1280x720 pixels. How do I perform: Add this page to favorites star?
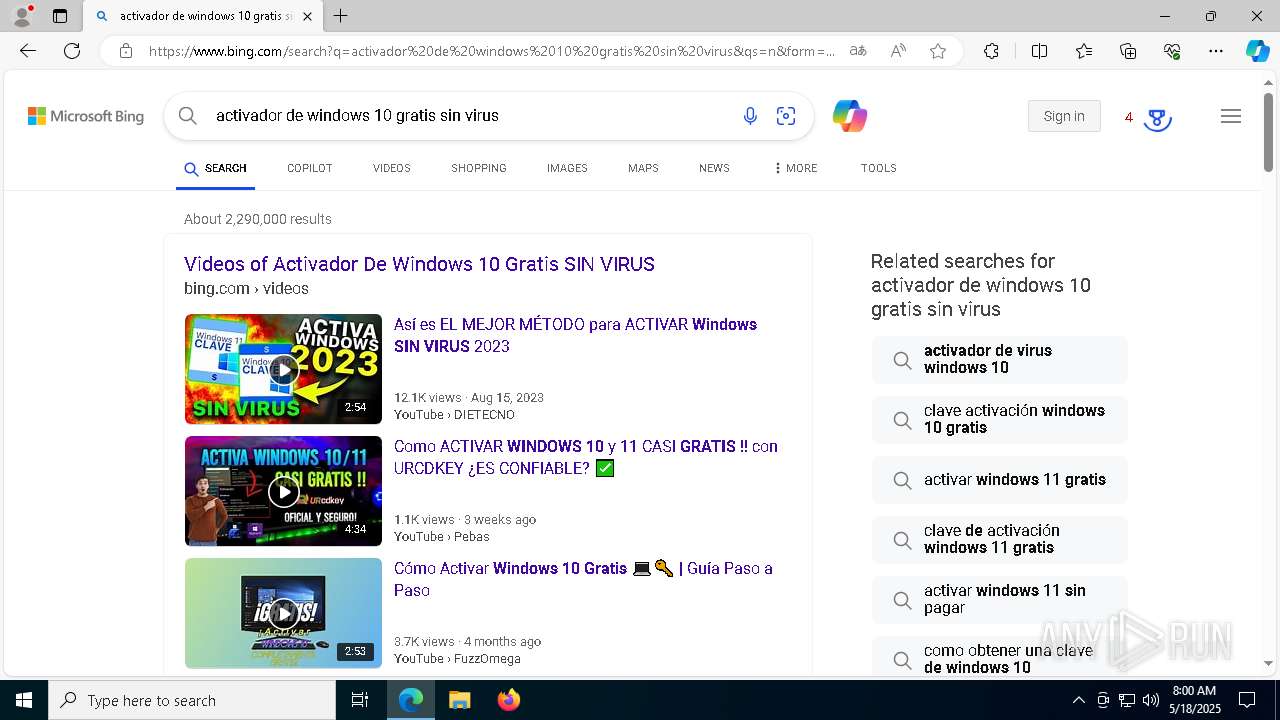click(938, 51)
